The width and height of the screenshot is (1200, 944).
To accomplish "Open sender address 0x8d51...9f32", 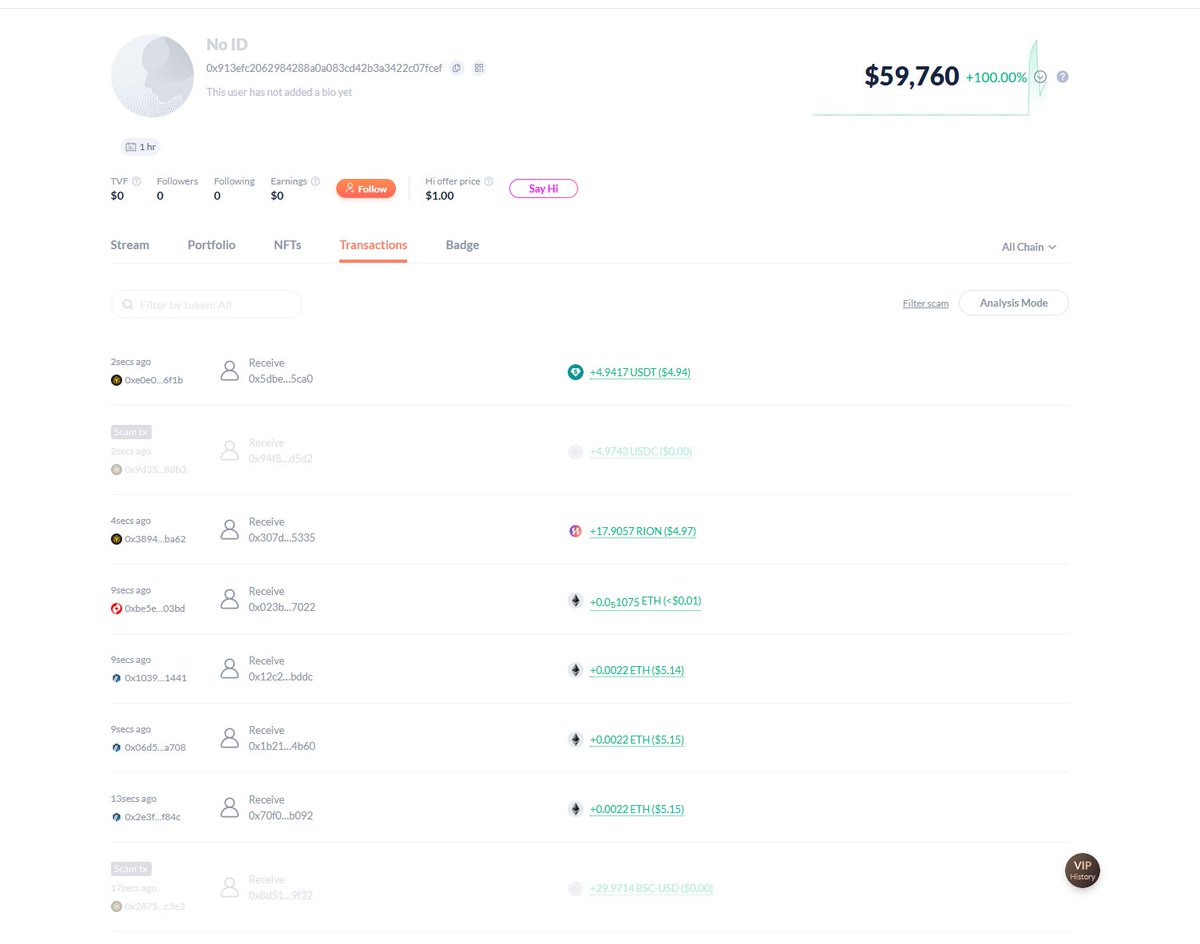I will [281, 896].
